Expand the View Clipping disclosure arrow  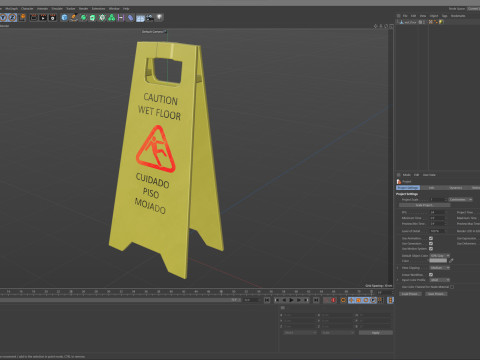[x=398, y=268]
